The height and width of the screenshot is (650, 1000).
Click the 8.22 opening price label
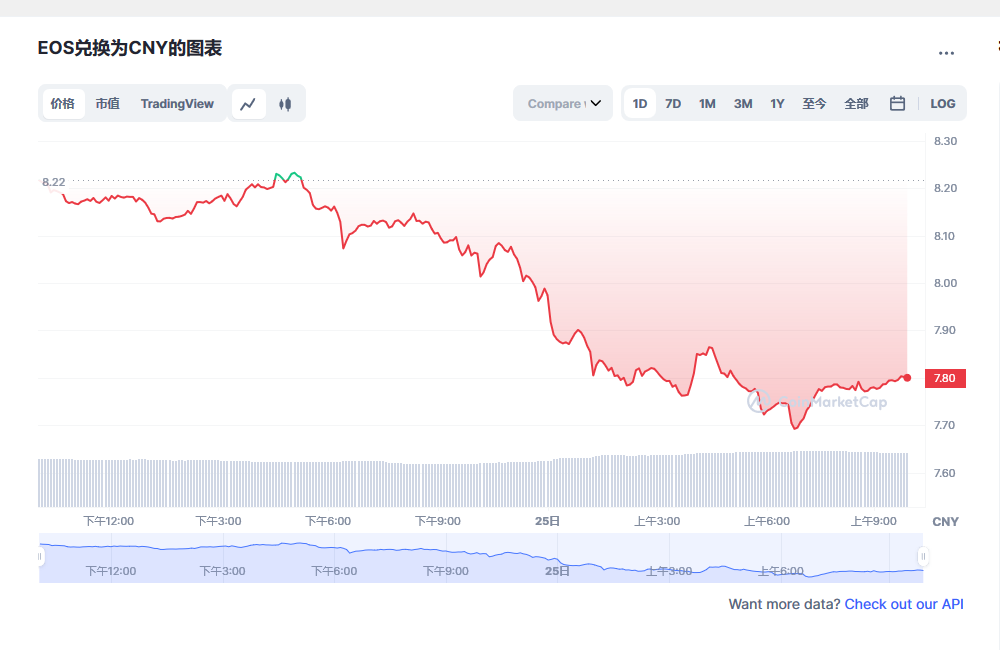[x=54, y=182]
